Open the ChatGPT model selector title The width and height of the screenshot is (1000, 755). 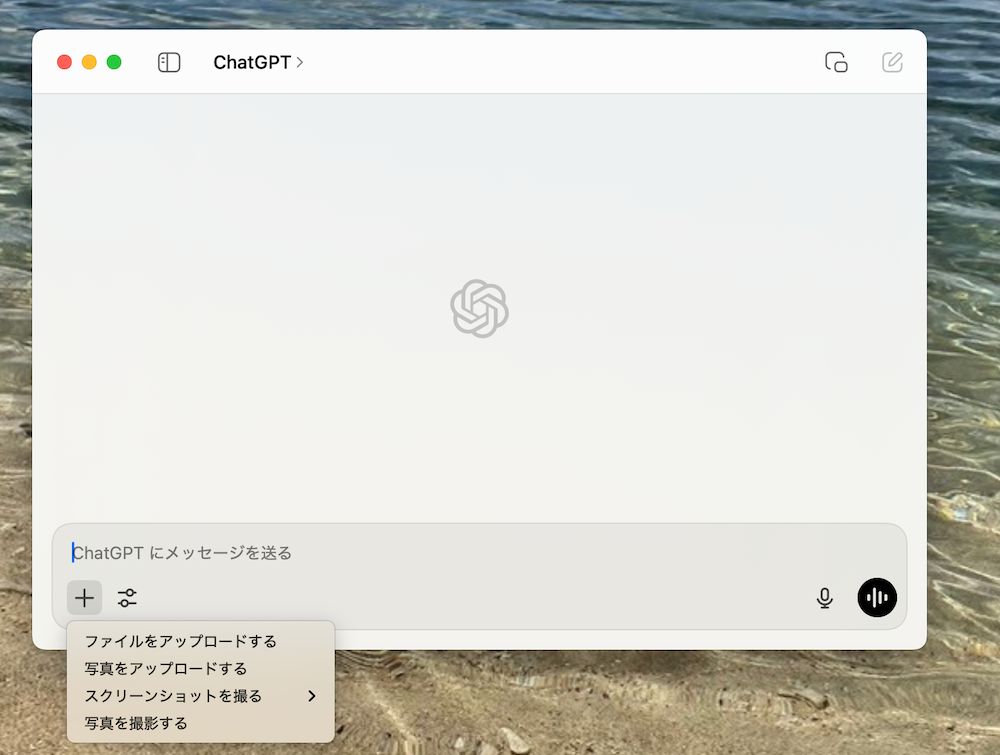click(x=252, y=62)
